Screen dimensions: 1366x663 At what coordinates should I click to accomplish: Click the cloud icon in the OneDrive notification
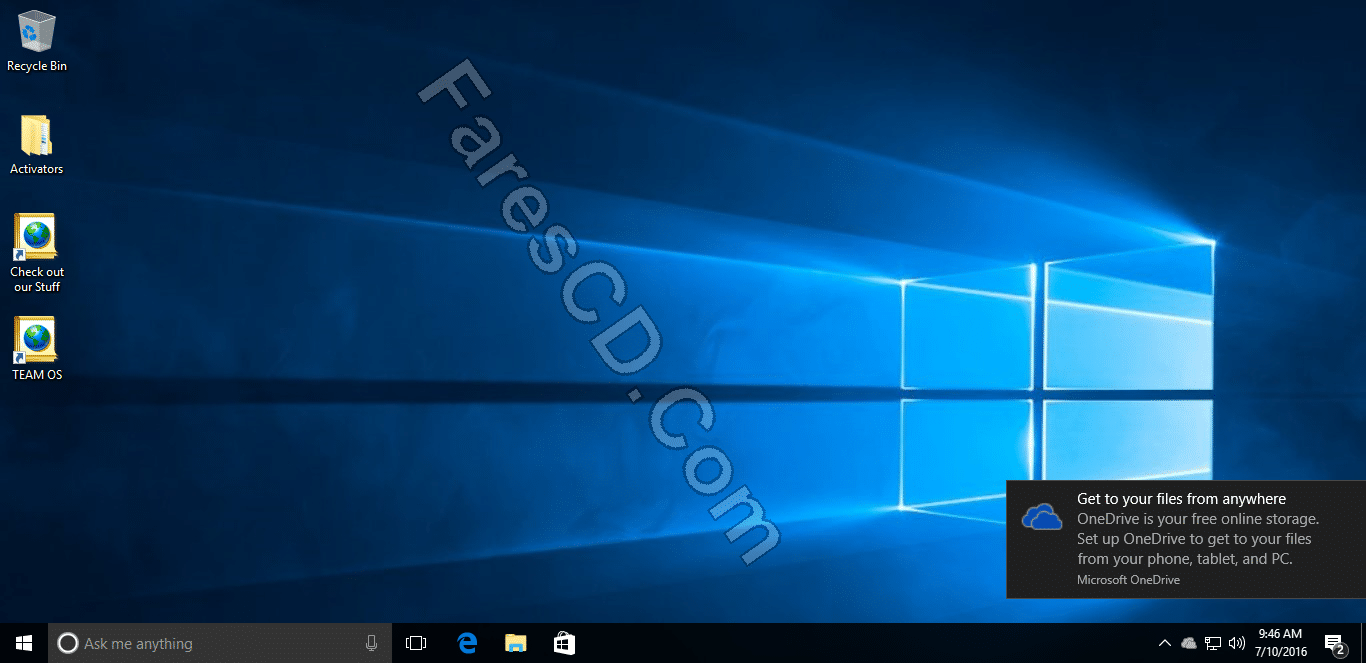click(1042, 517)
